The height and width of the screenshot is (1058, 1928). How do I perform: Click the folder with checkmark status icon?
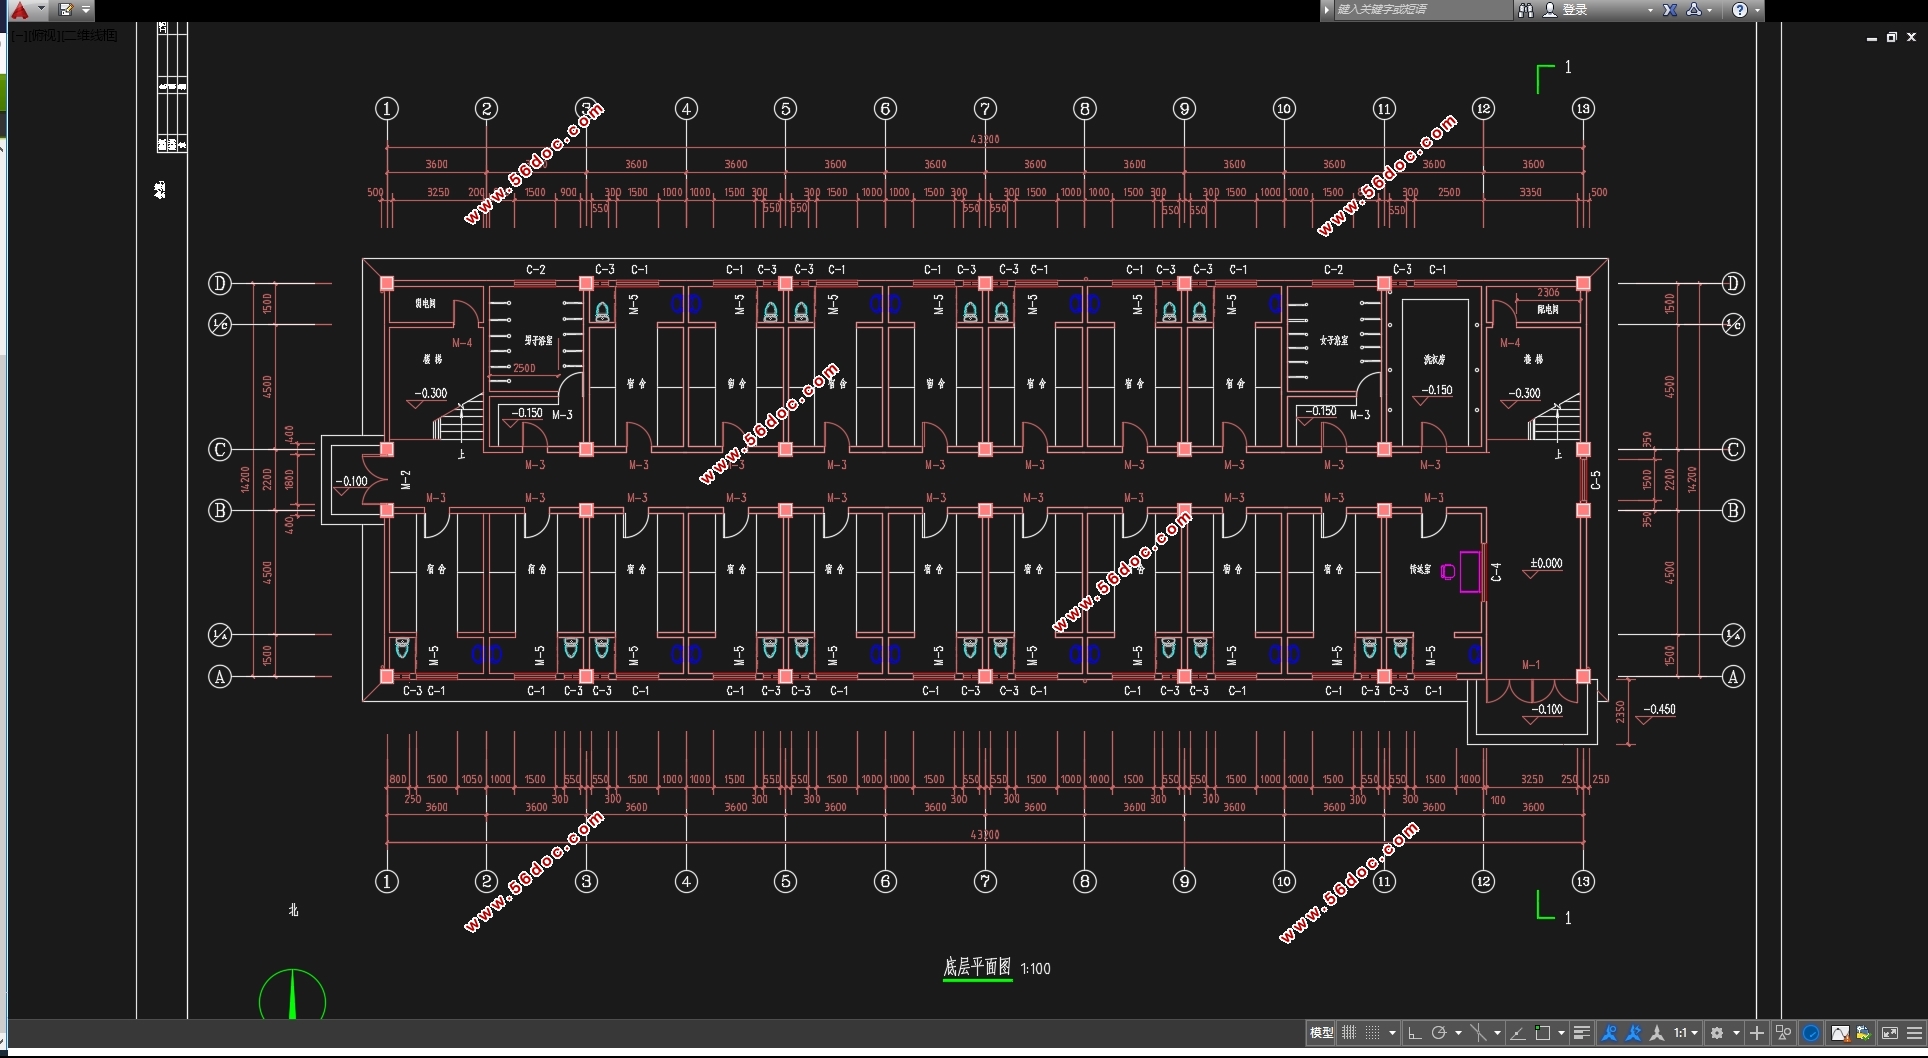pos(1863,1033)
